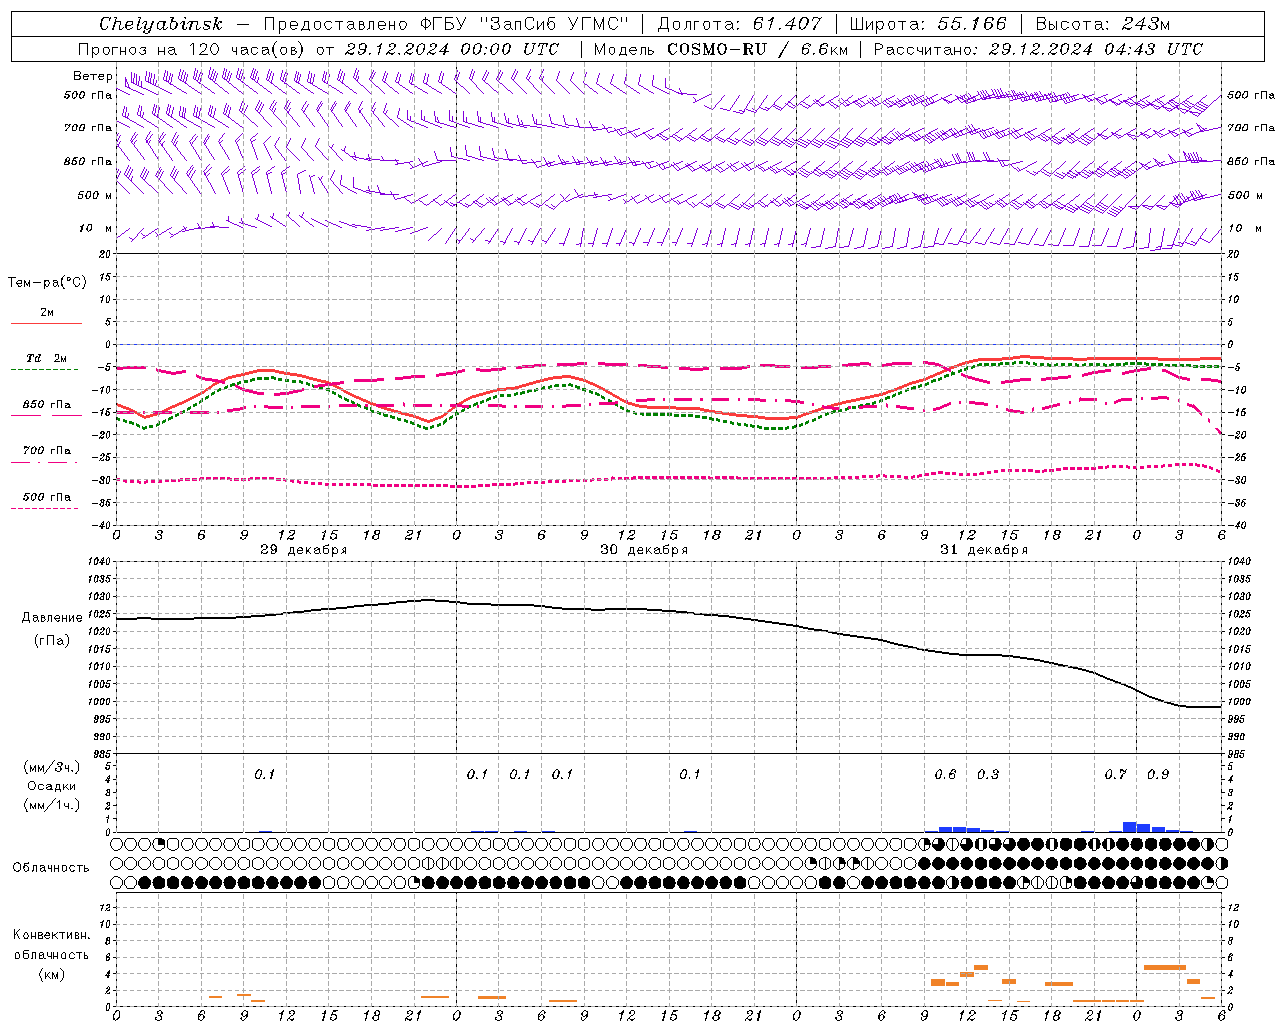Click the '(мм/1ч.)' hourly precipitation unit label
Screen dimensions: 1280x1024
pyautogui.click(x=52, y=805)
